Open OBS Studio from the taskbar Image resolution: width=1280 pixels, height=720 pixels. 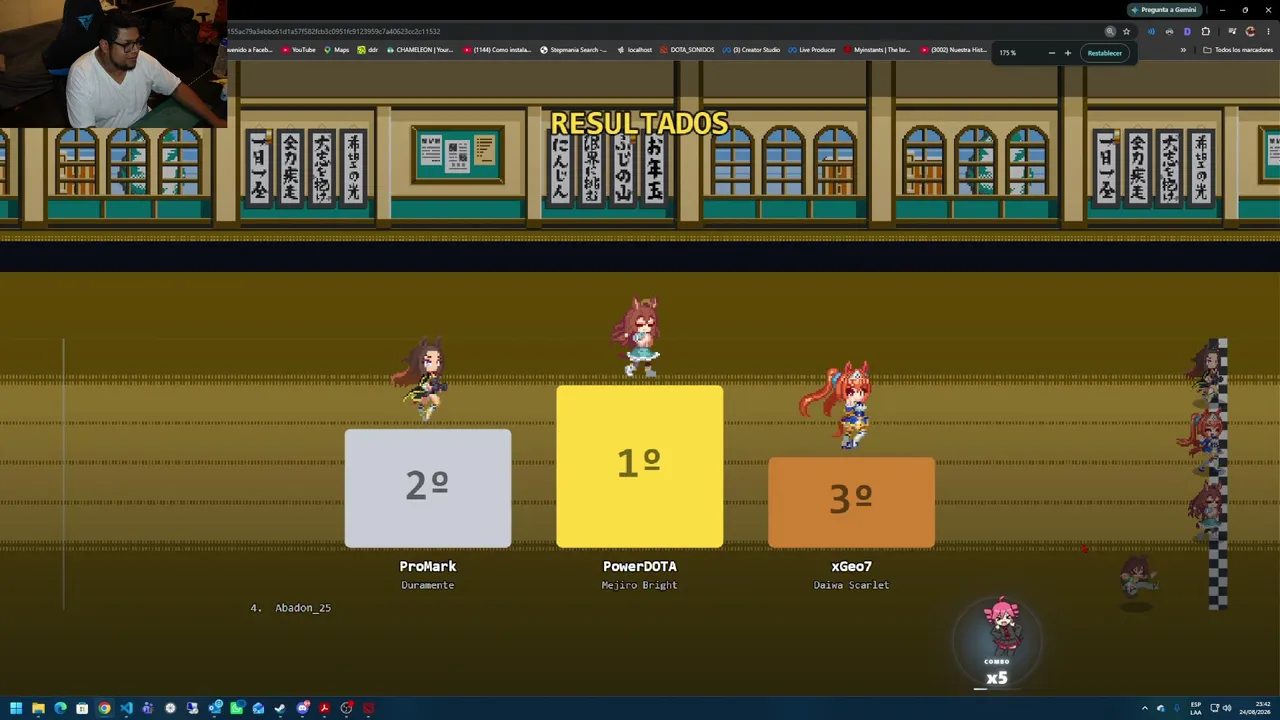tap(346, 709)
